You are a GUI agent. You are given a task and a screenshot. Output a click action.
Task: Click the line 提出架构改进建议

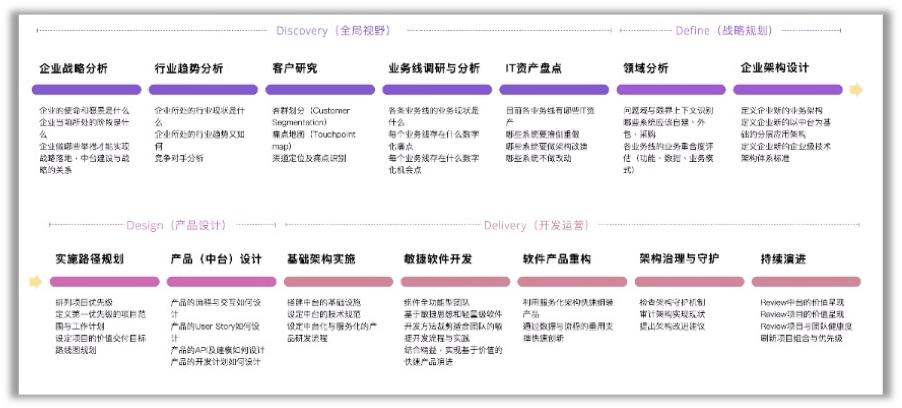pos(672,326)
